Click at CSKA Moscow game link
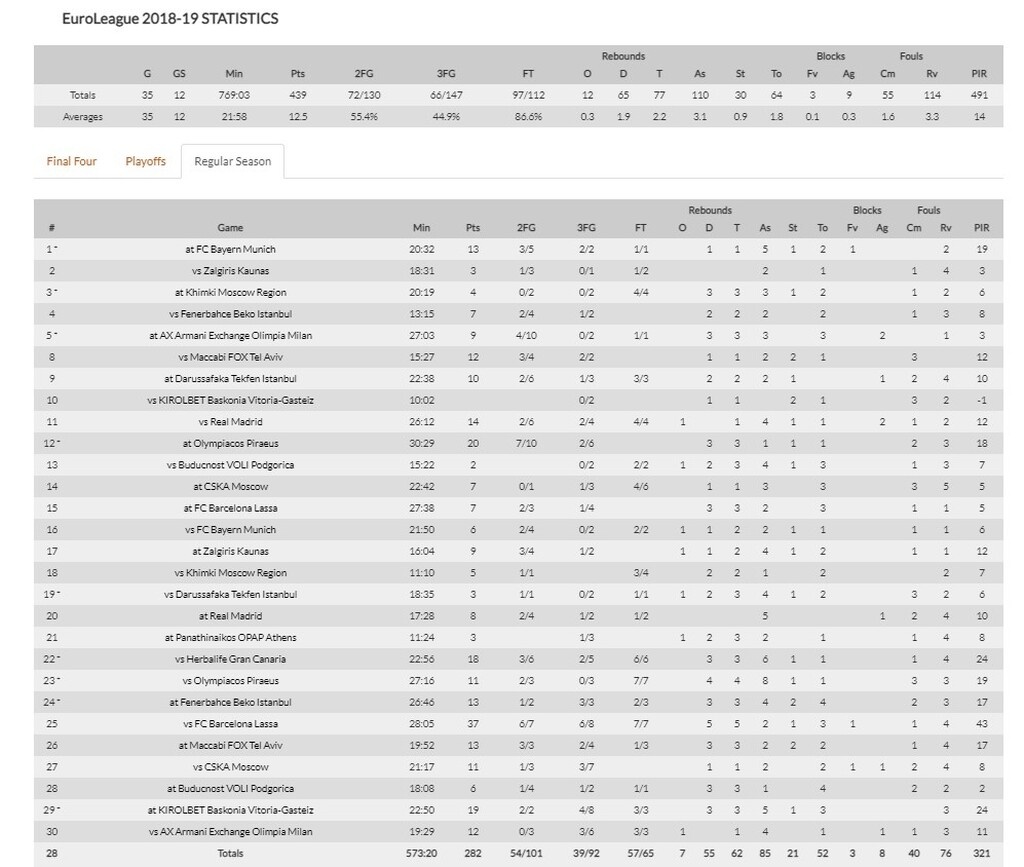The image size is (1024, 867). pos(231,486)
